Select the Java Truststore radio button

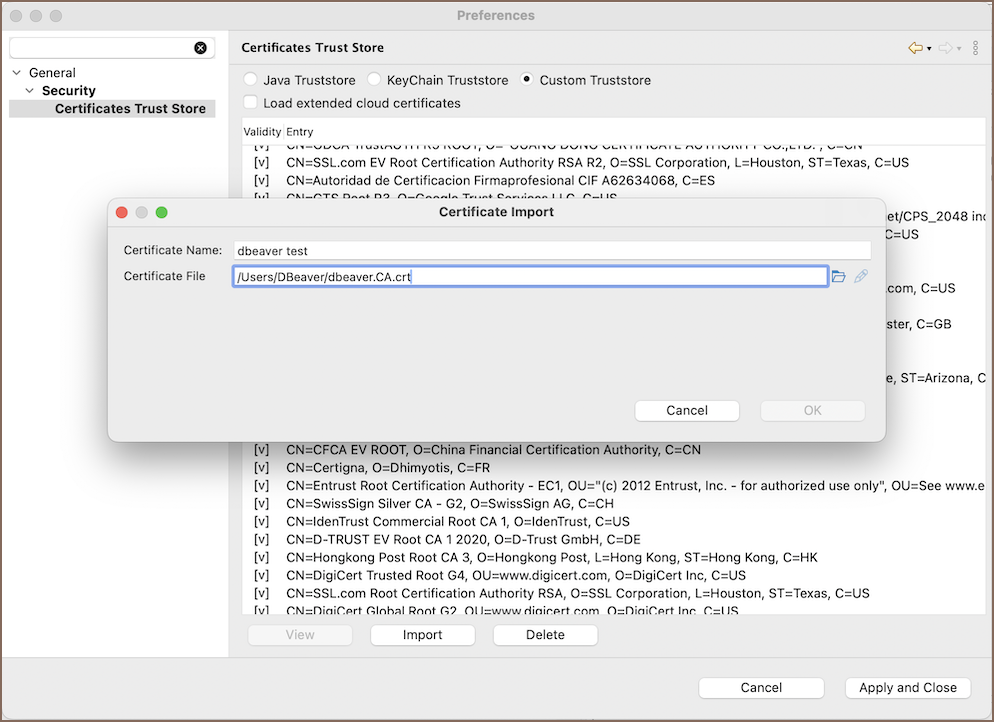pos(250,80)
